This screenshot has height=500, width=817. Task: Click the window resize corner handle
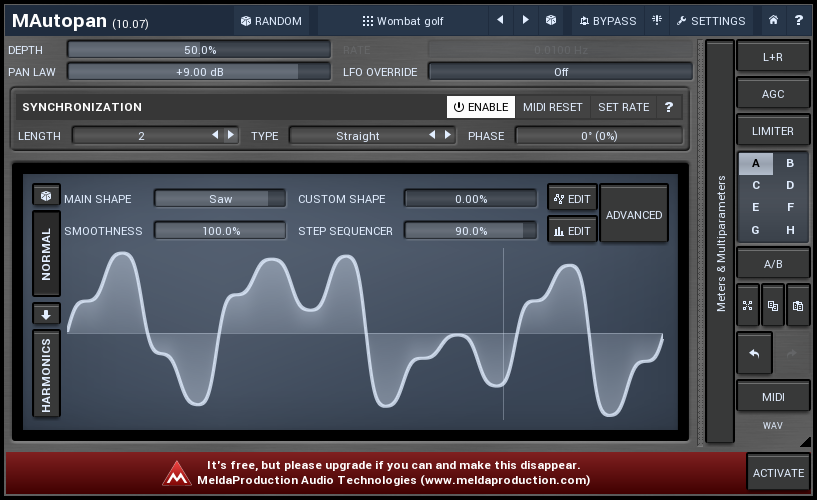tap(805, 442)
